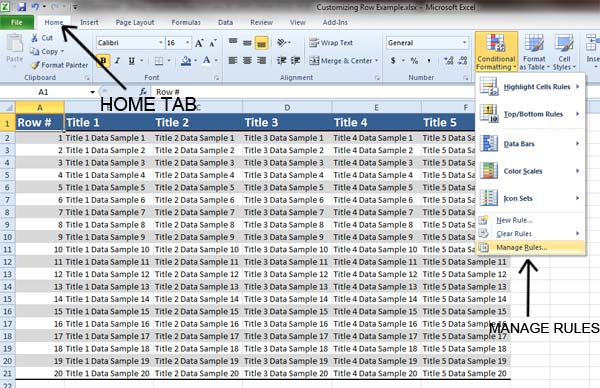Click Increase Decimal icon

448,60
